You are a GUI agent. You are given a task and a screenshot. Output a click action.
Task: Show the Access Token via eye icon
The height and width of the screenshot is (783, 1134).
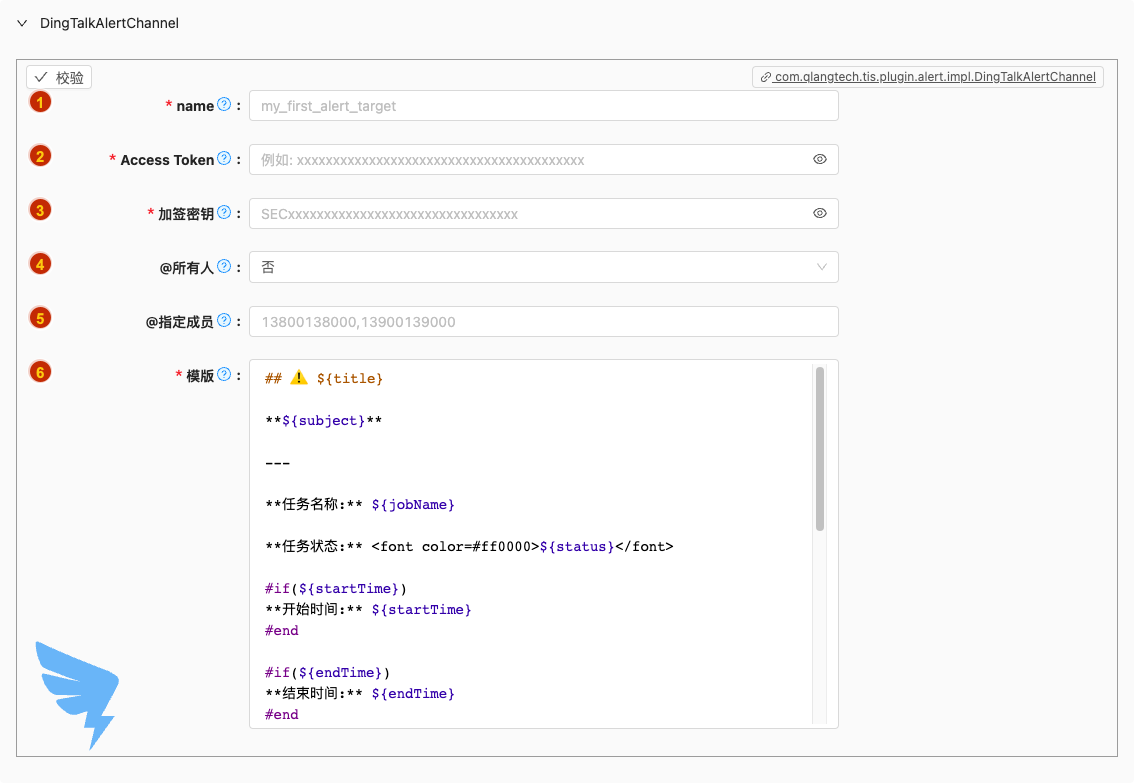coord(820,159)
